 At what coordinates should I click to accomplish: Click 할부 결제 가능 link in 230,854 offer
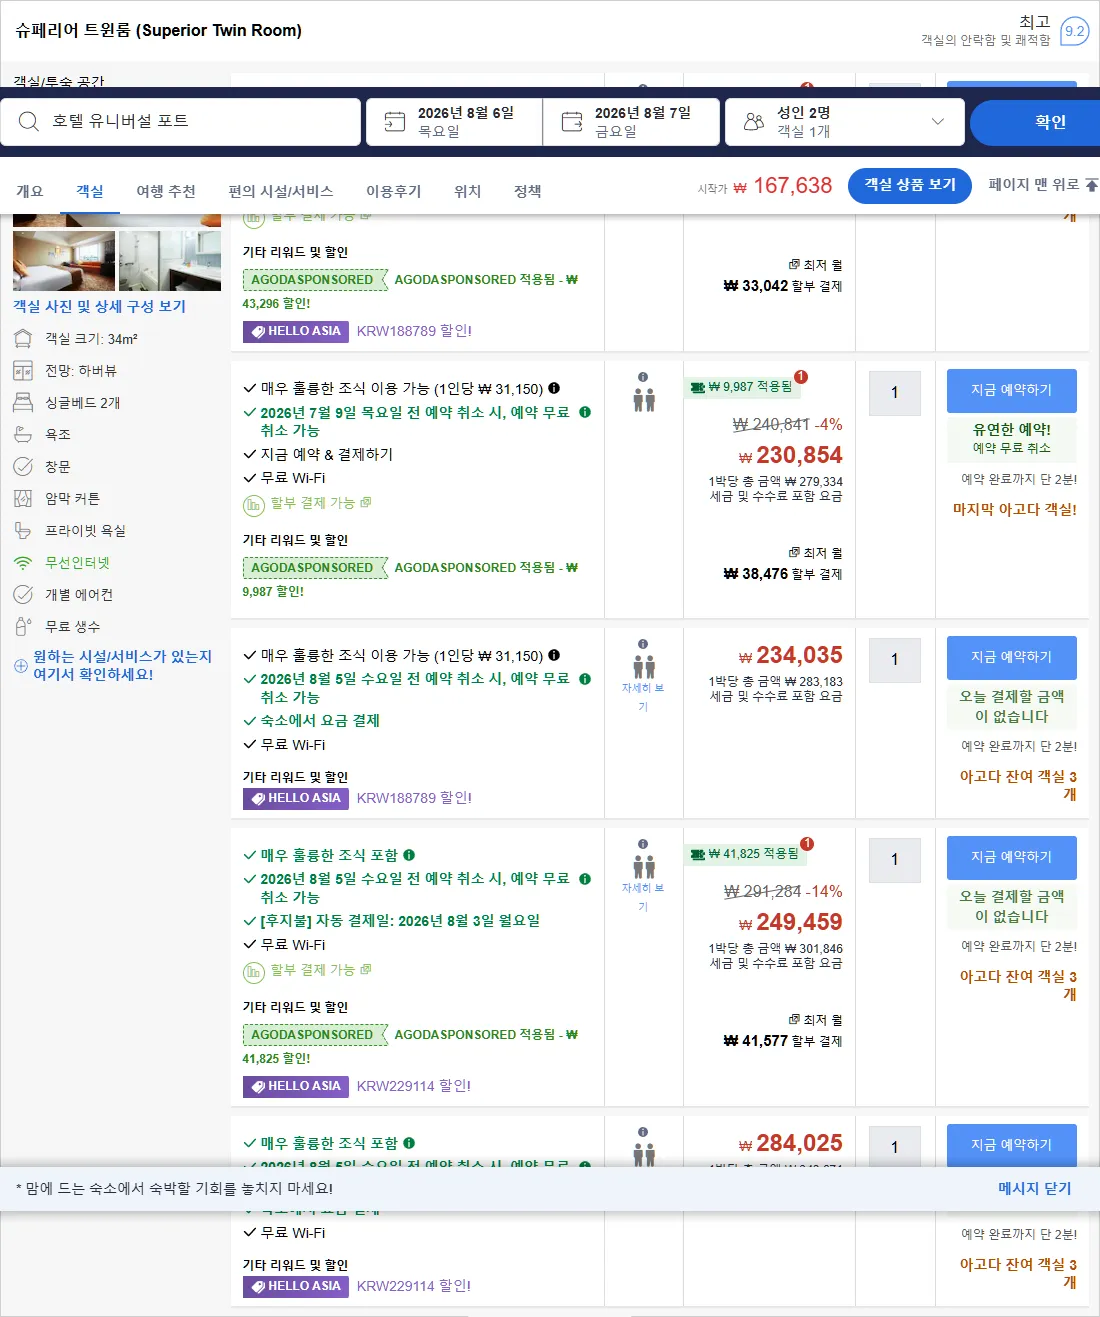pyautogui.click(x=320, y=503)
